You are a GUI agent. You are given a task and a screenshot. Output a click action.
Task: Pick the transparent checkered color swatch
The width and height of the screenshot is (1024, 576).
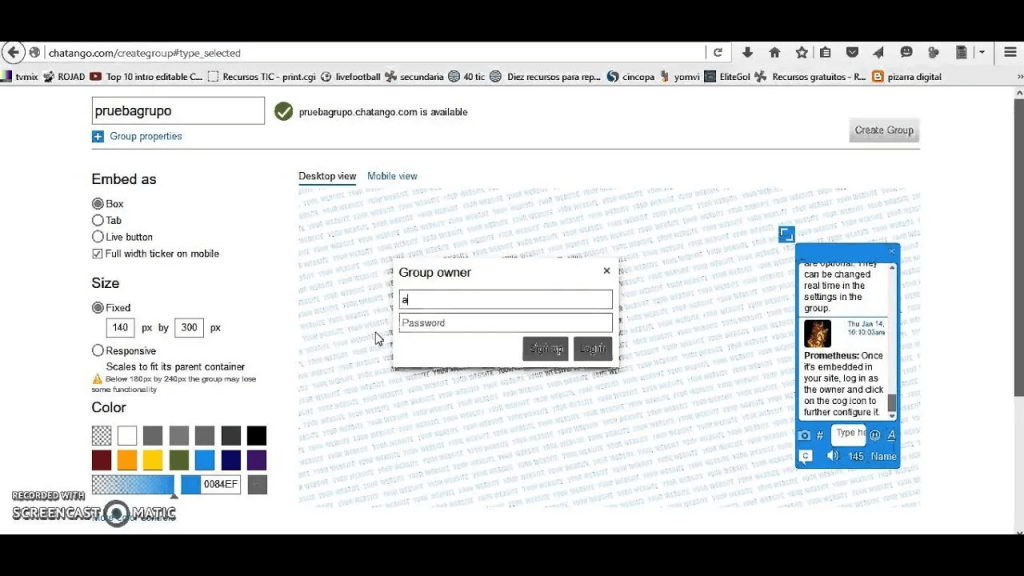click(x=101, y=436)
